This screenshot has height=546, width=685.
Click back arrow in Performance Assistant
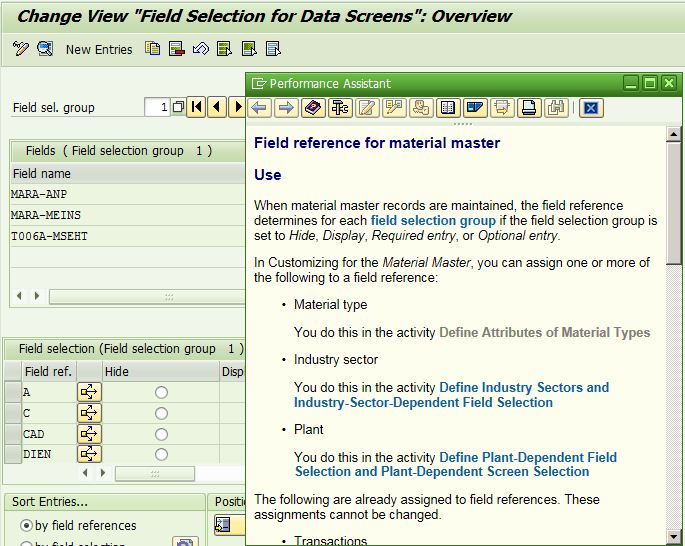(259, 108)
